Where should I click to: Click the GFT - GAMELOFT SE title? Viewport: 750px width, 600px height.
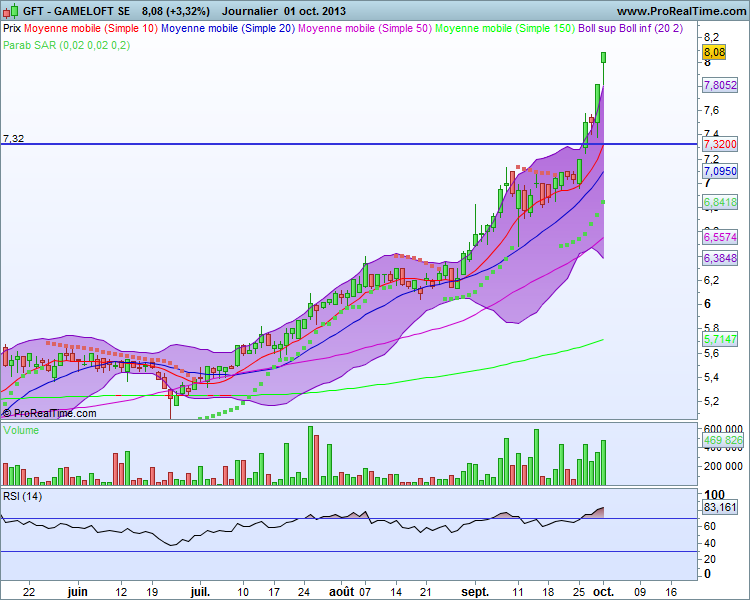77,11
